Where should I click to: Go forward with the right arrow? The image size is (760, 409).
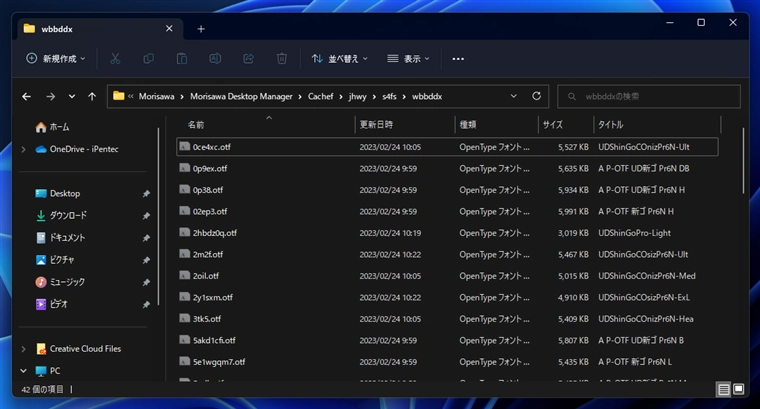click(x=50, y=96)
